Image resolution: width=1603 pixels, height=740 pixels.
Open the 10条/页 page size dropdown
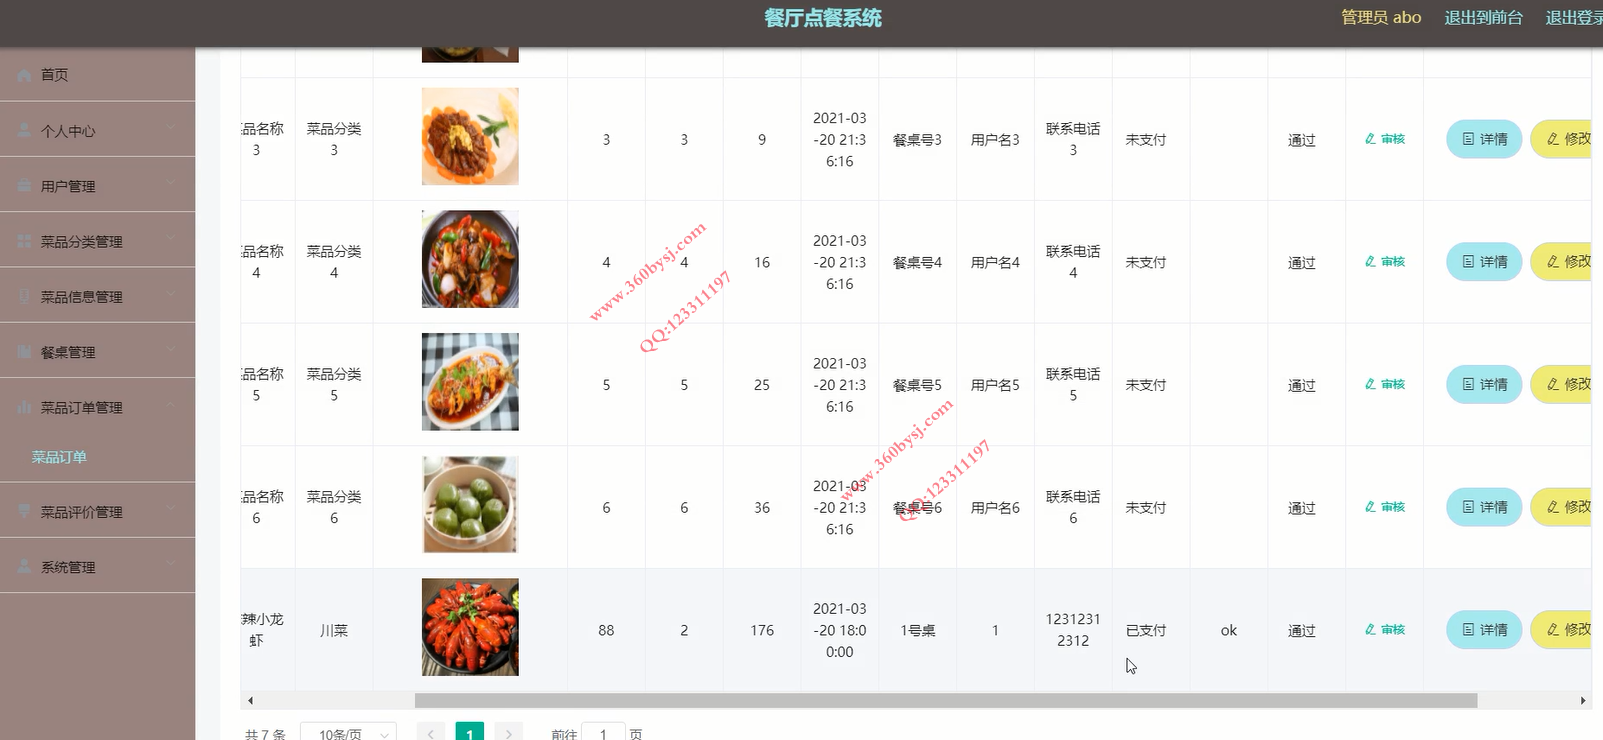coord(348,732)
